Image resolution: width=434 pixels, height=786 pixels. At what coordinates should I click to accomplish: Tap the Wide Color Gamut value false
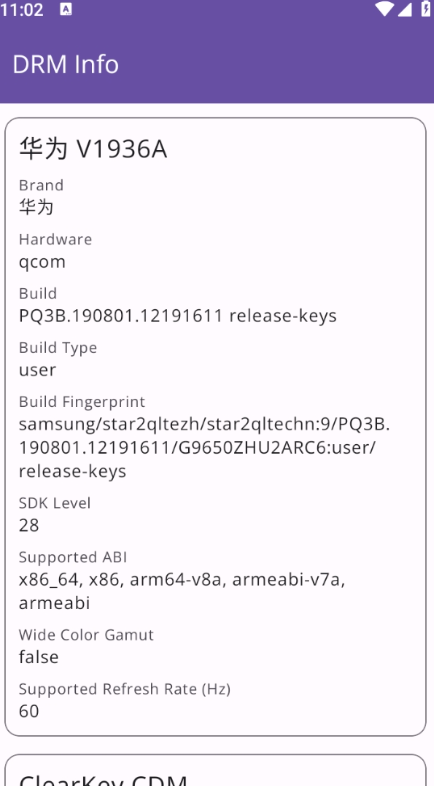39,657
